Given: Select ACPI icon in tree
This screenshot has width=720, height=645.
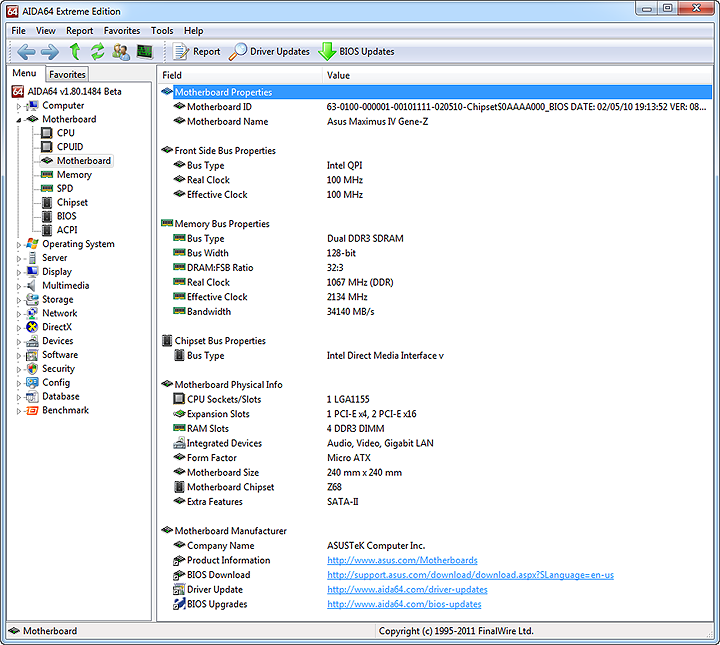Looking at the screenshot, I should point(47,230).
